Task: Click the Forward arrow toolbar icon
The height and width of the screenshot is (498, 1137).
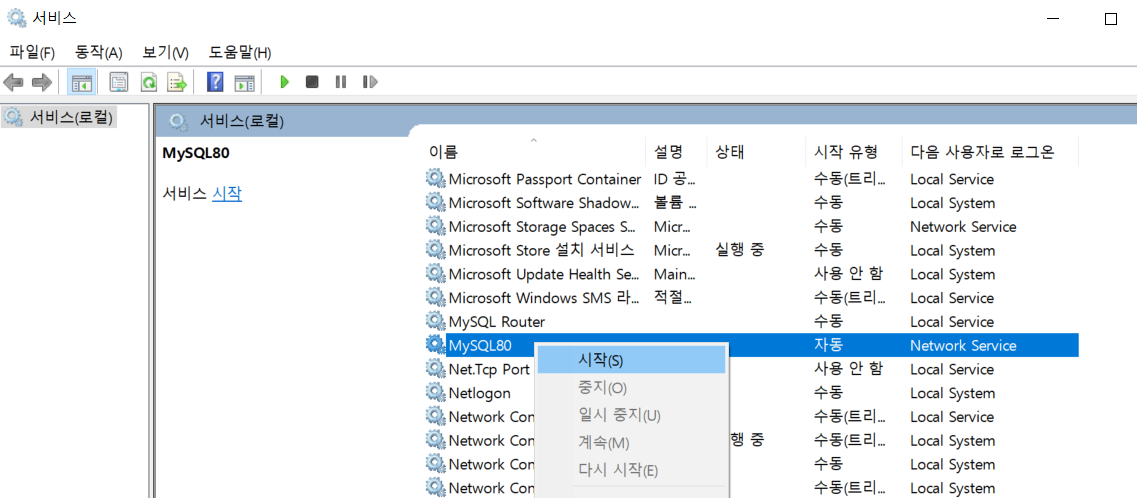Action: click(41, 82)
